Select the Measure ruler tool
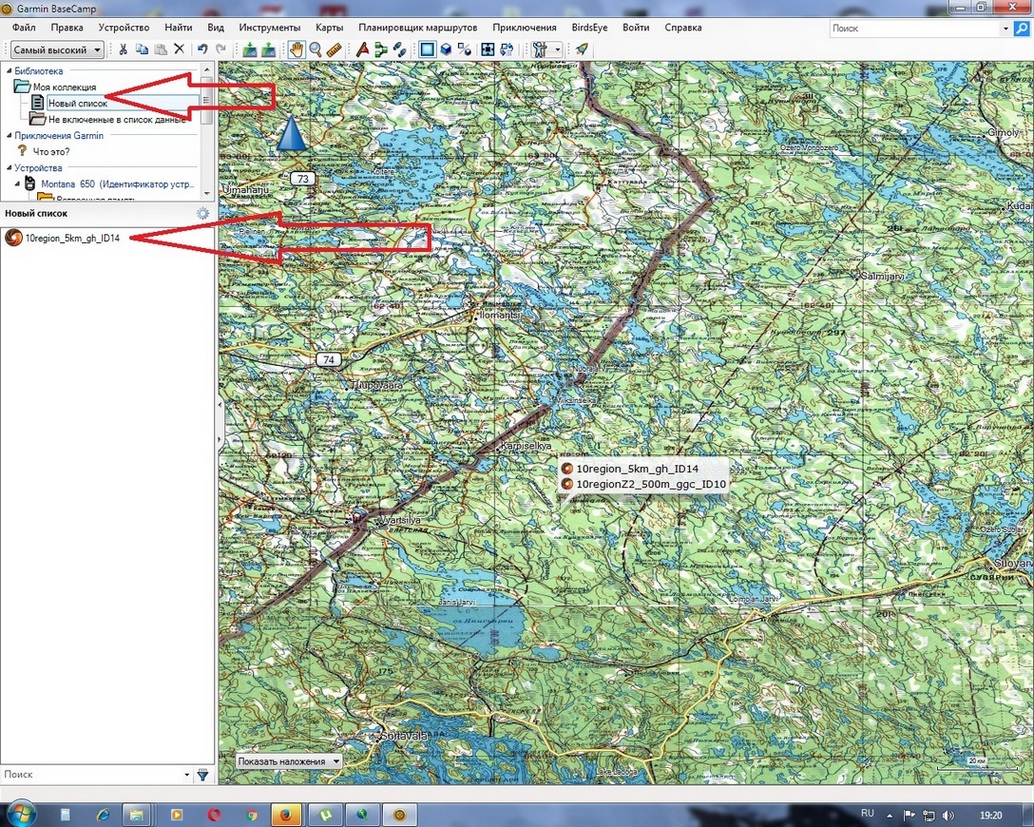 tap(334, 49)
